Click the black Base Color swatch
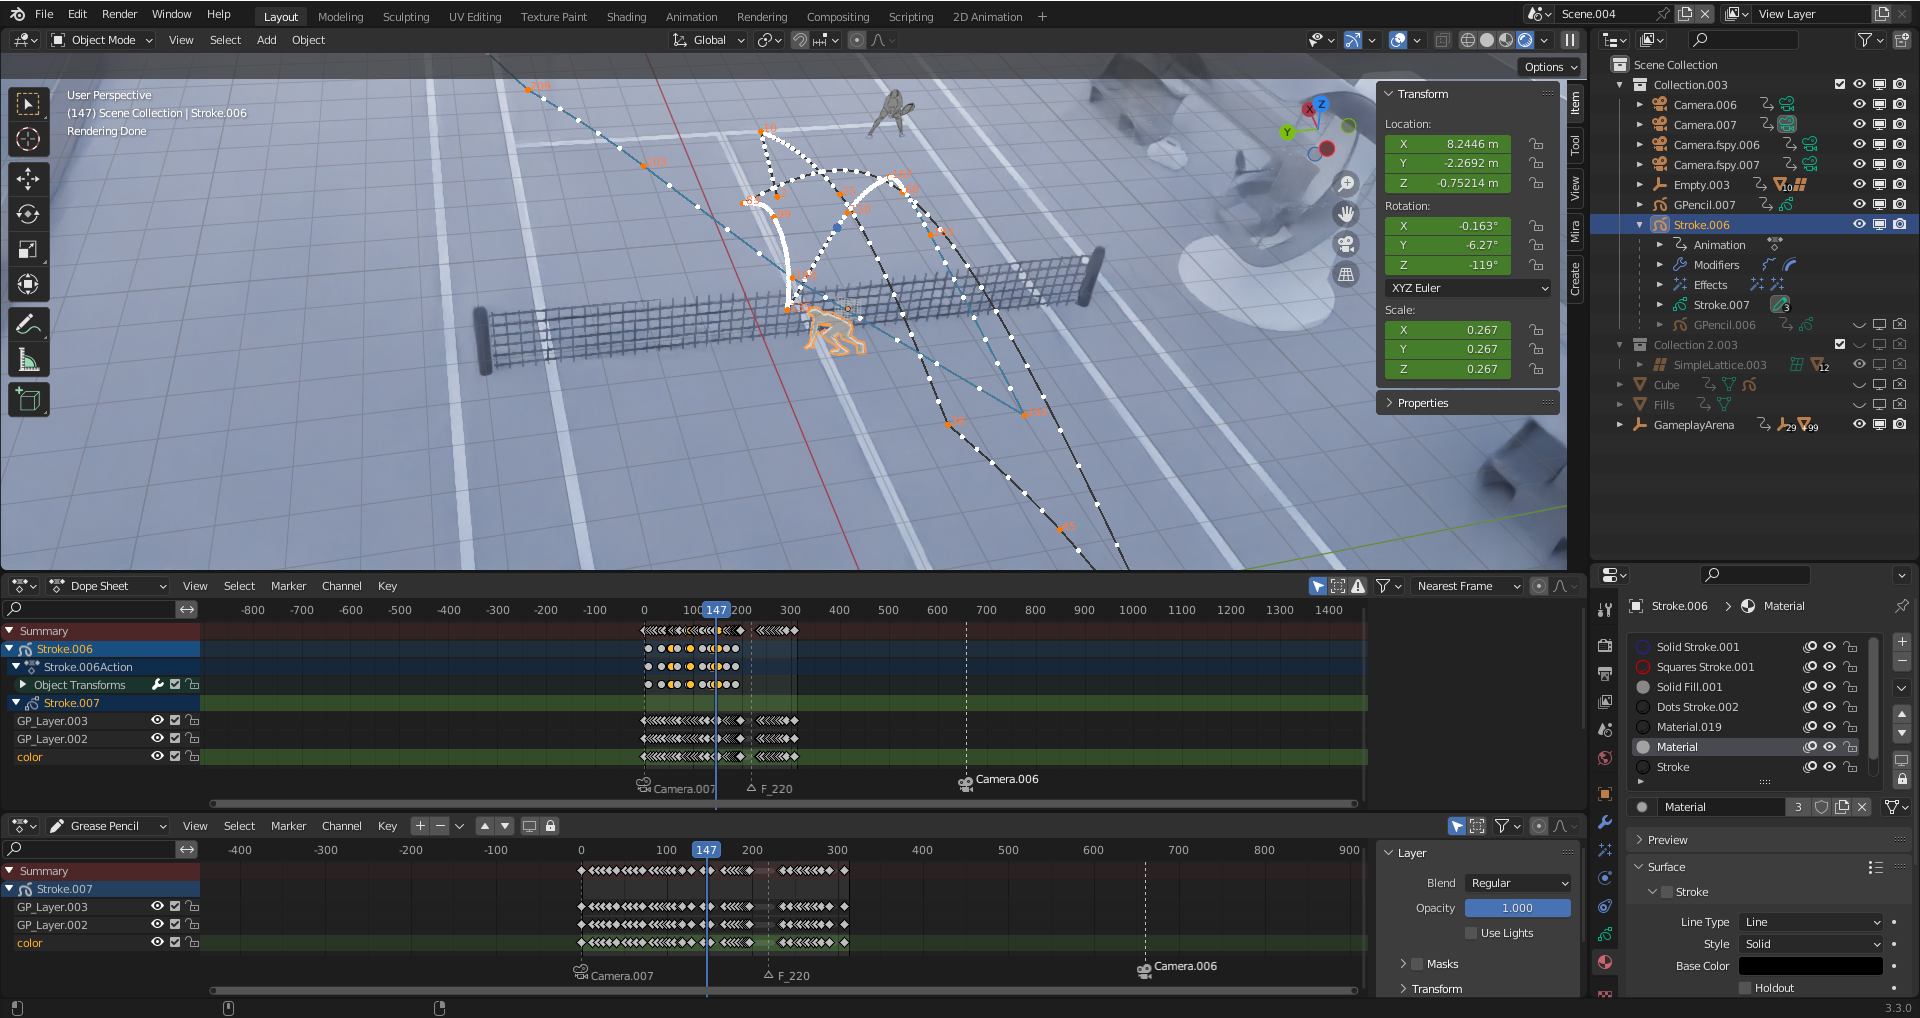Viewport: 1920px width, 1018px height. 1810,966
